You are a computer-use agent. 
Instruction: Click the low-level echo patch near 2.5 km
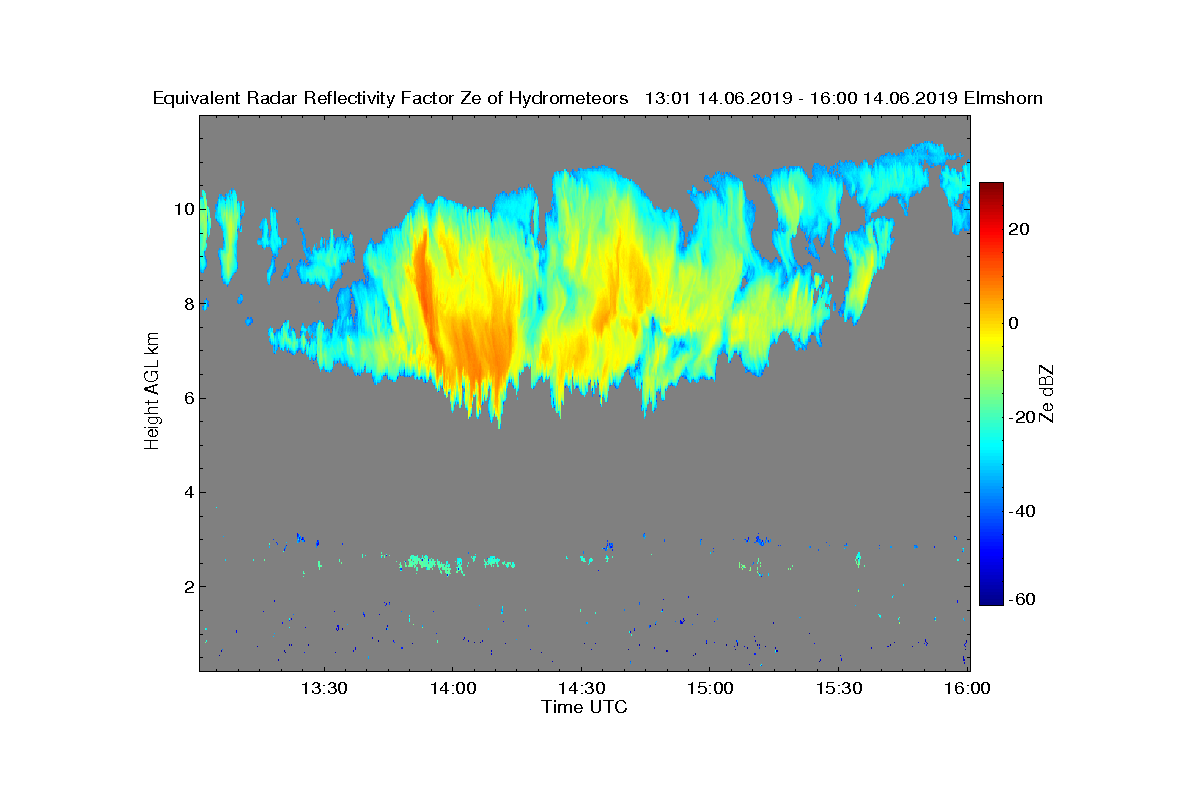[x=433, y=563]
